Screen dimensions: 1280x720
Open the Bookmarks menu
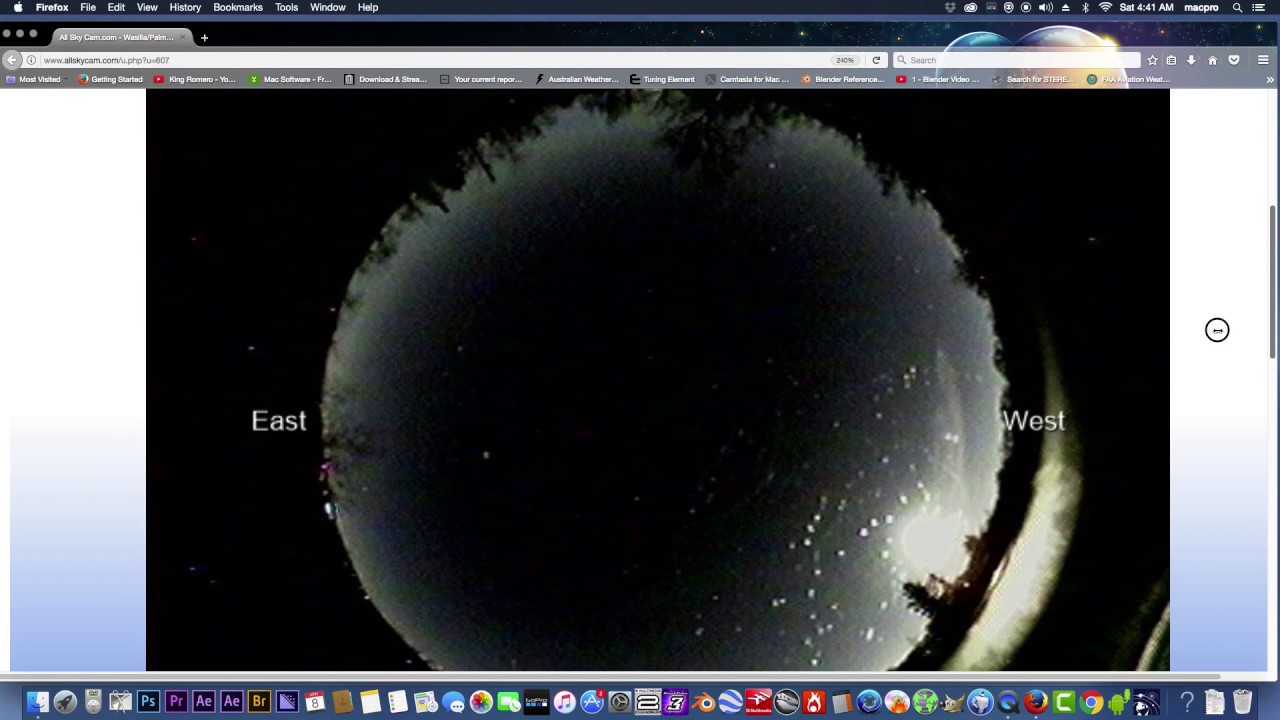click(x=238, y=7)
